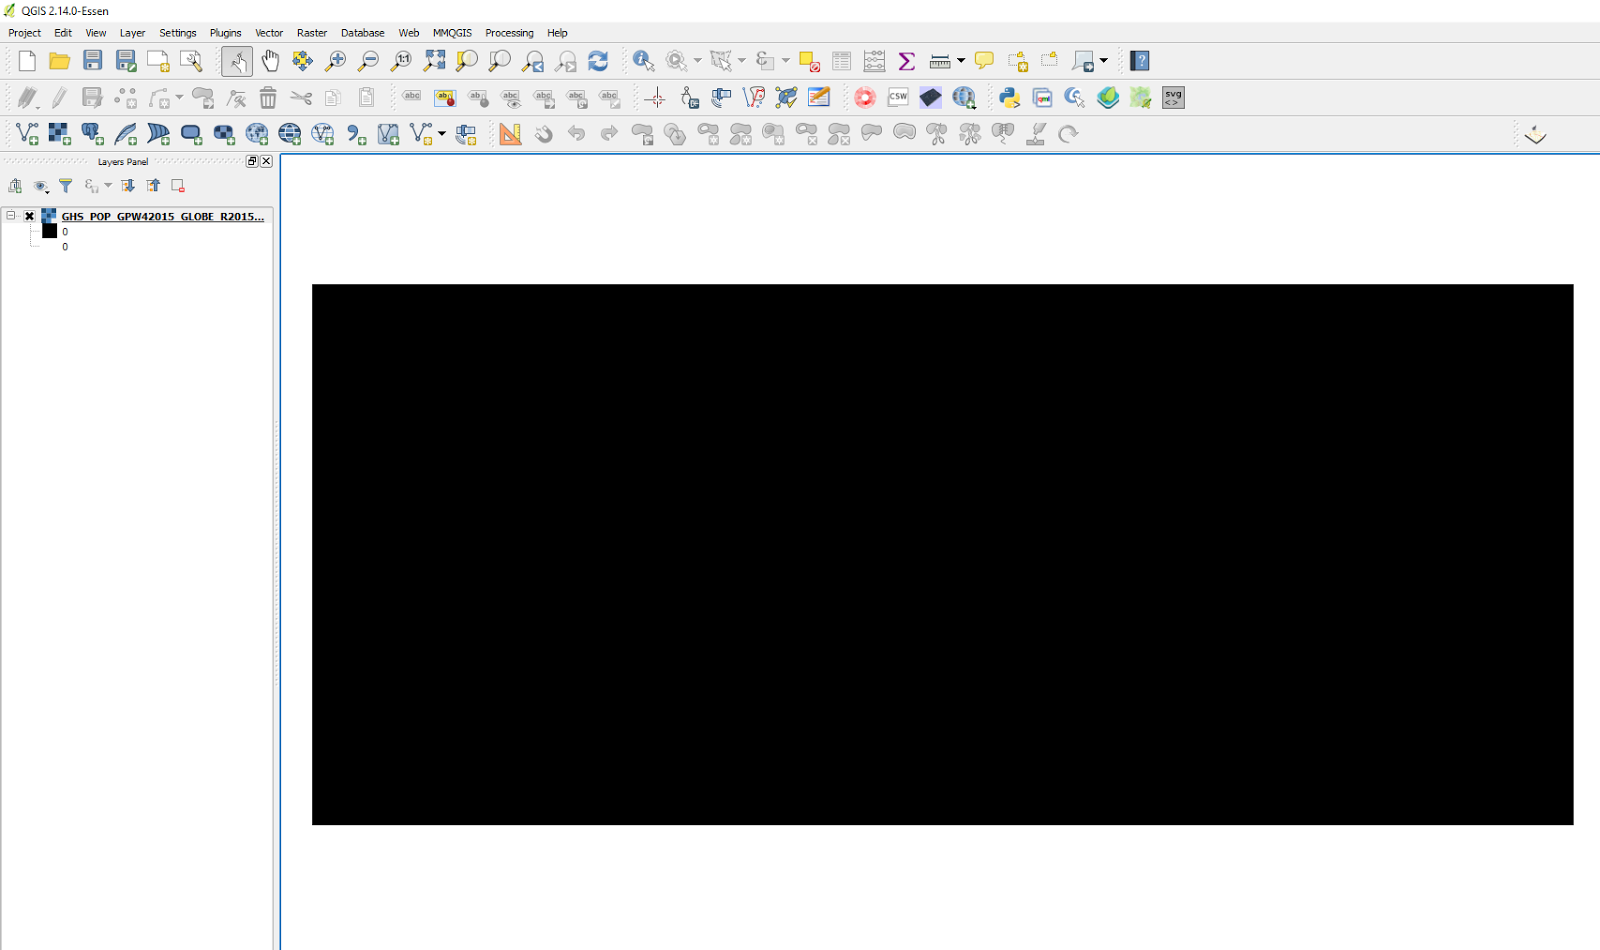Filter the legend using funnel icon
This screenshot has height=950, width=1600.
(66, 186)
